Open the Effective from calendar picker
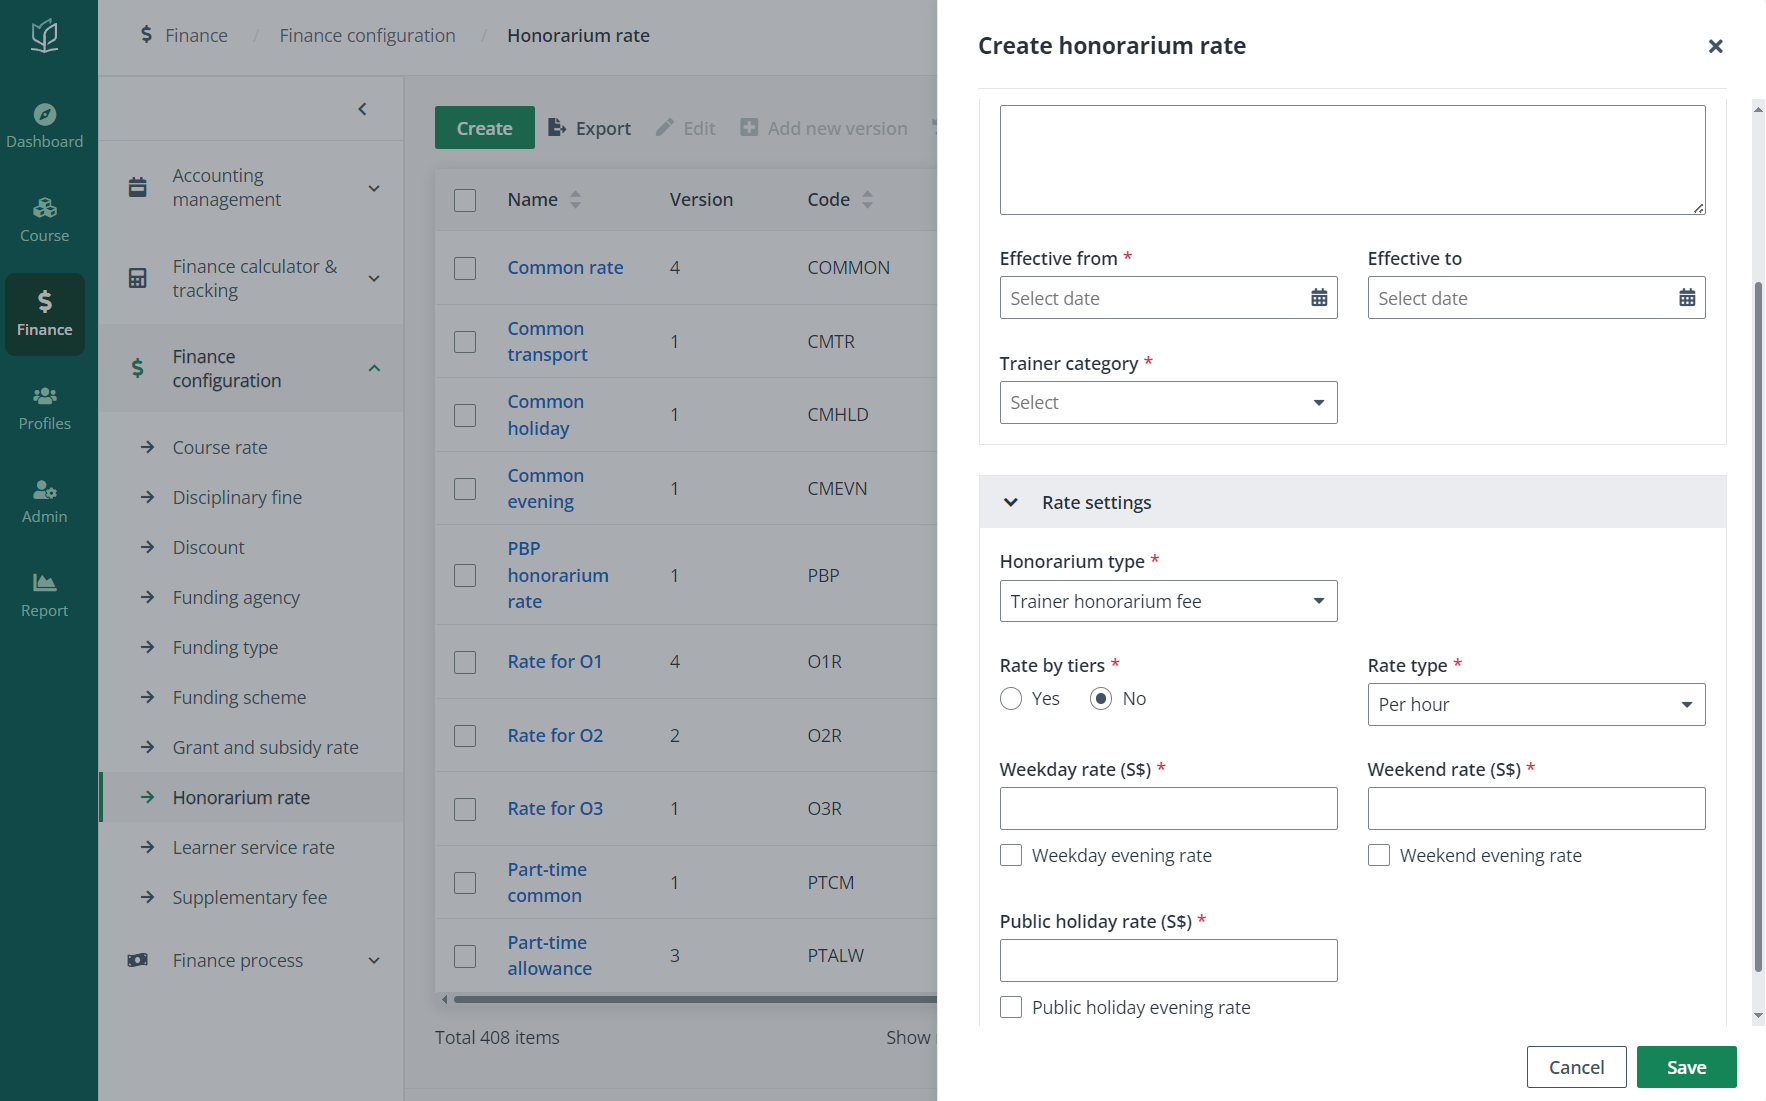The image size is (1766, 1101). (x=1319, y=298)
